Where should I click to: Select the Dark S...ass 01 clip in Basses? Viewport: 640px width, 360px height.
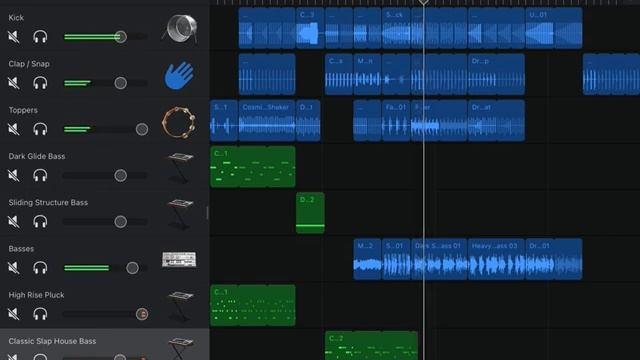tap(439, 259)
